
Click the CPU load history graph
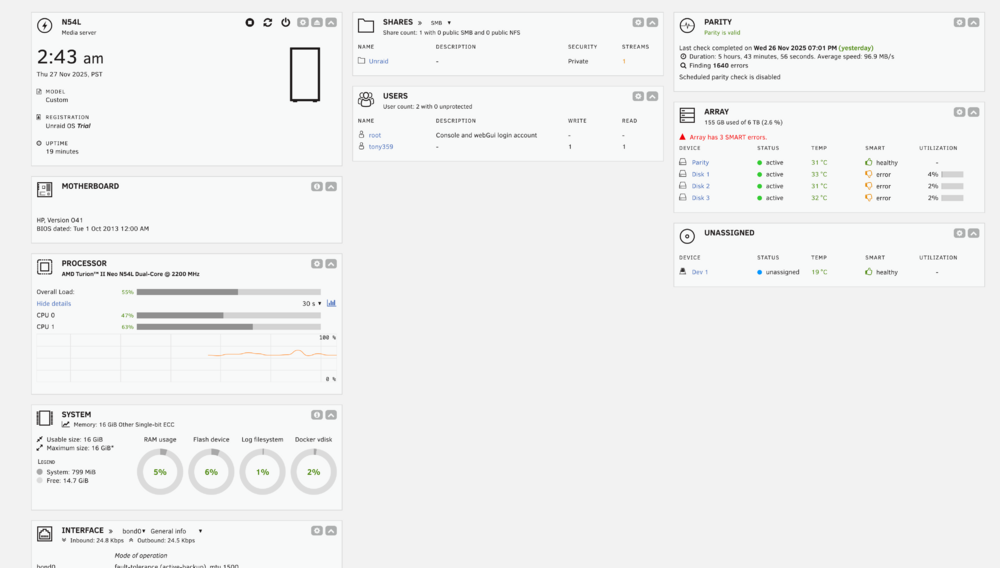point(186,358)
